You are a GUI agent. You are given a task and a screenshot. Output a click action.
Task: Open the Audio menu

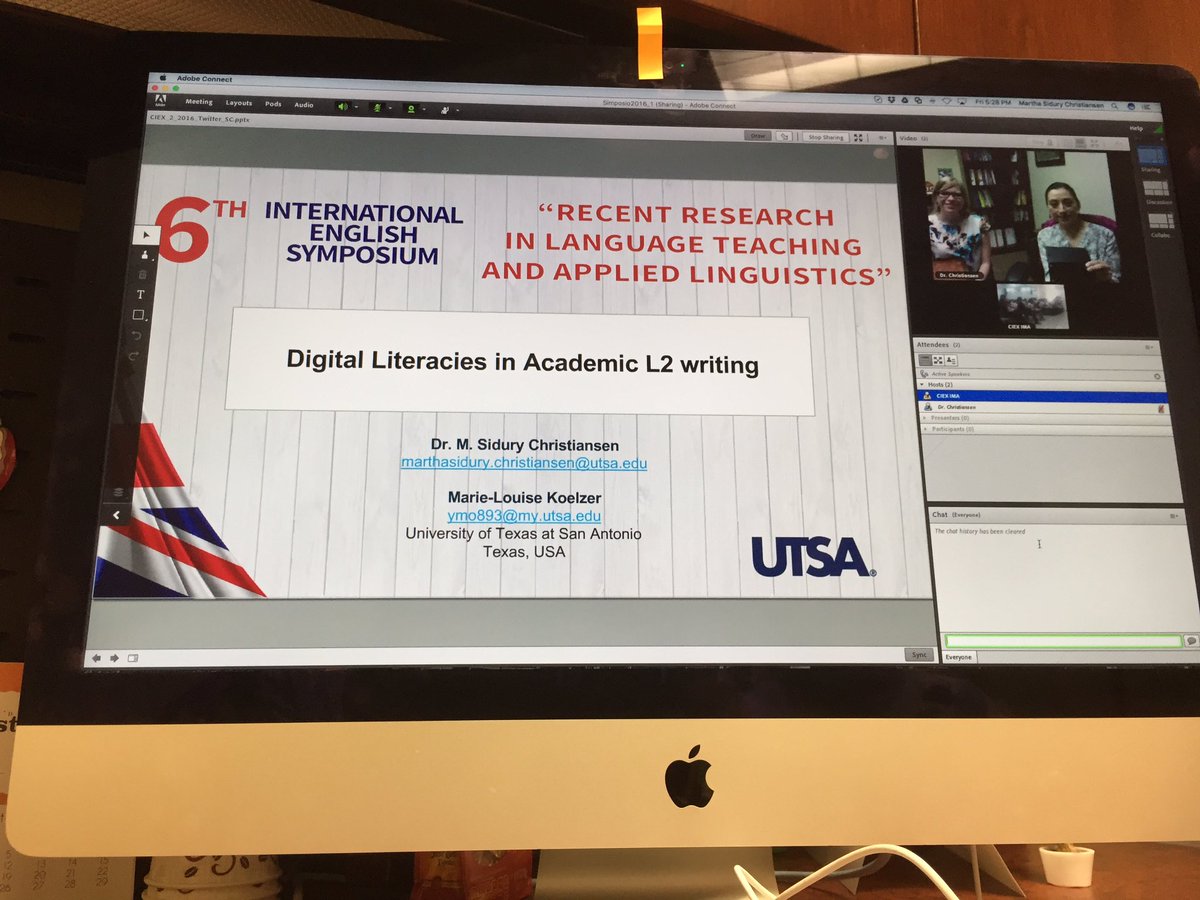304,104
